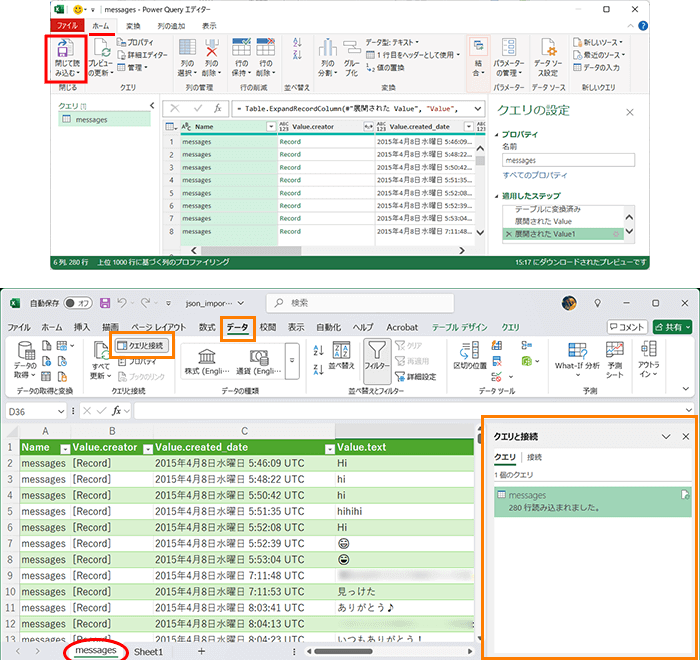Click Close & Load in Power Query editor
Screen dimensions: 700x660
pyautogui.click(x=66, y=58)
